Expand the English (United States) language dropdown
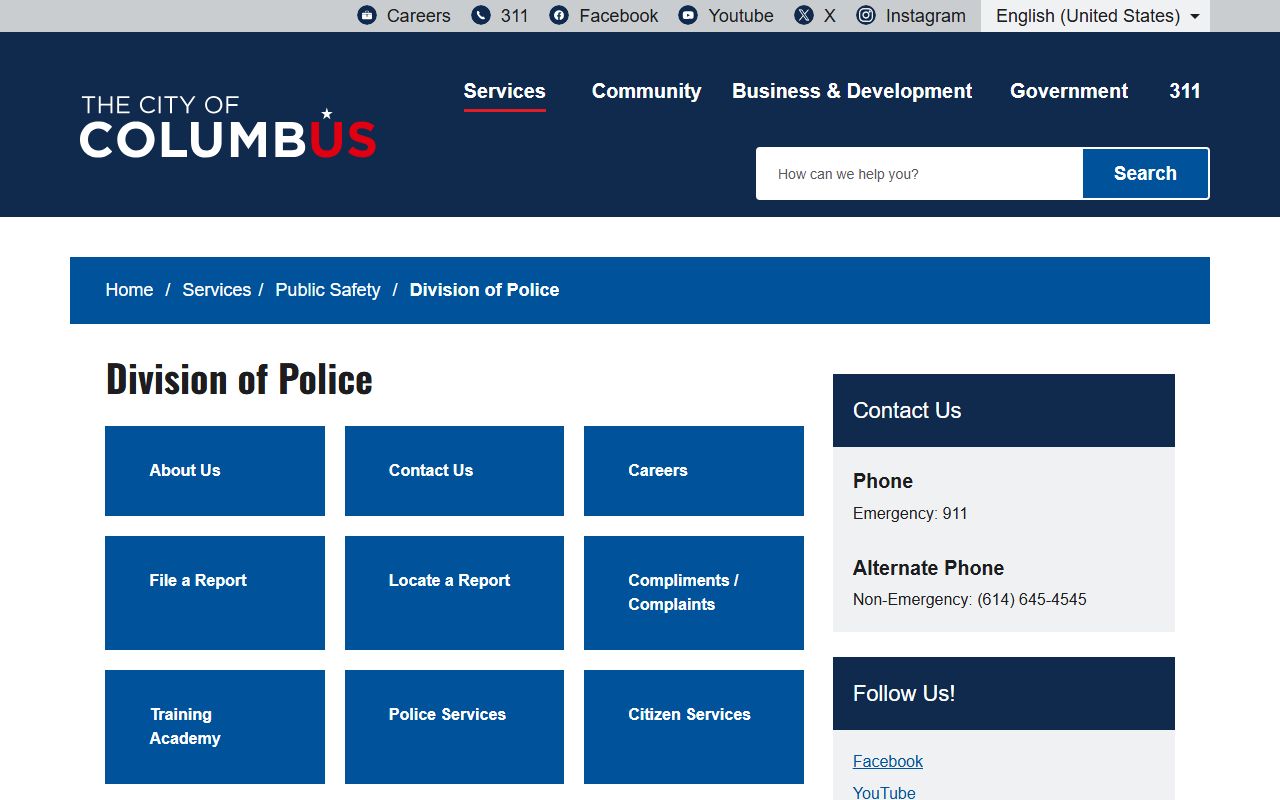This screenshot has width=1280, height=800. pyautogui.click(x=1096, y=16)
